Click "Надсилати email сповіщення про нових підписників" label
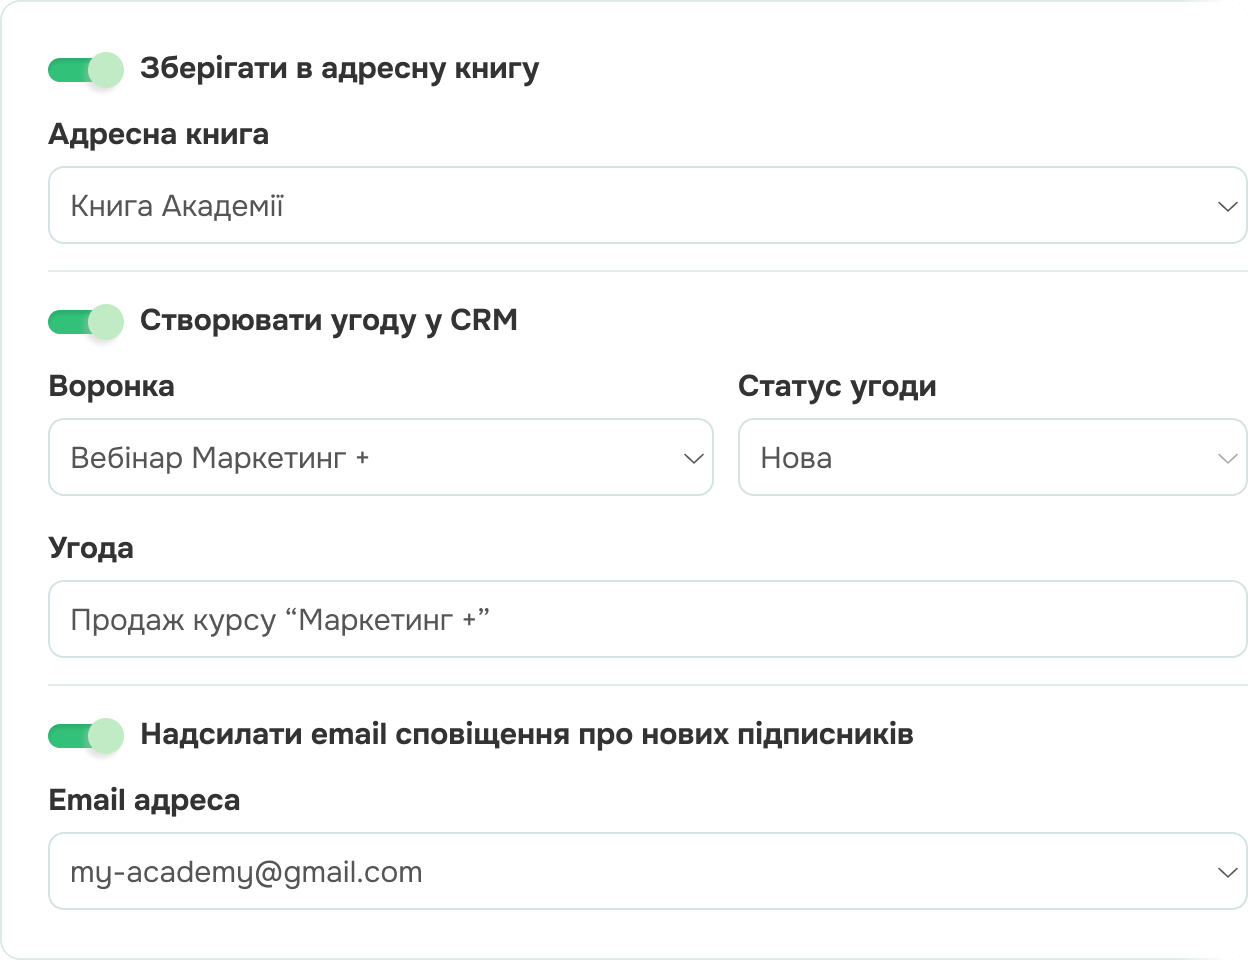 pyautogui.click(x=526, y=735)
